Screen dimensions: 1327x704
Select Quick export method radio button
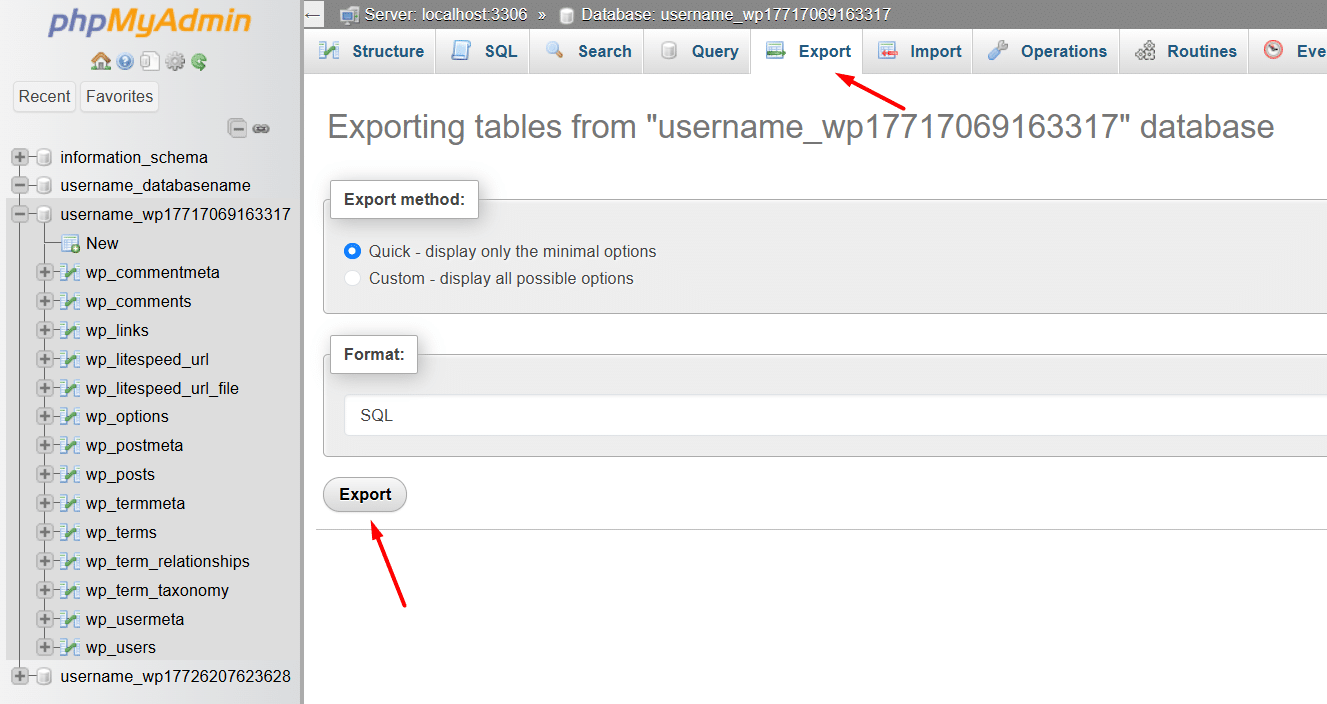coord(352,251)
